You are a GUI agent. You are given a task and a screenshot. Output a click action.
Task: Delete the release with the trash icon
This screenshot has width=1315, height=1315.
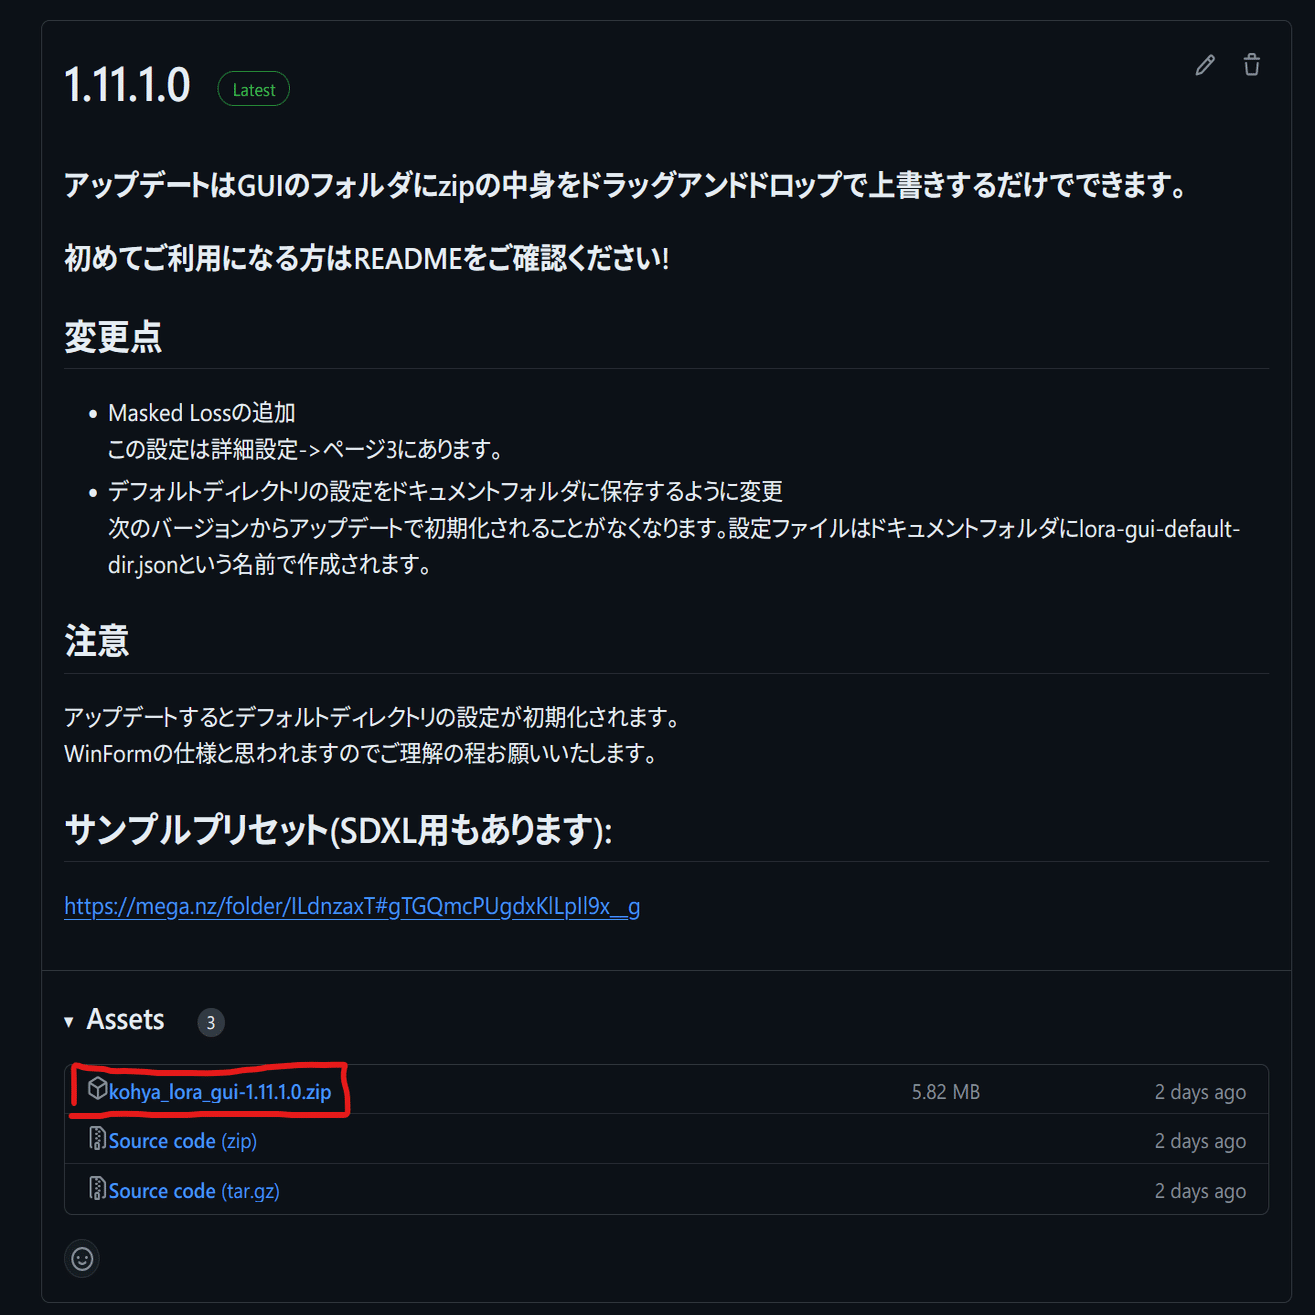tap(1251, 66)
